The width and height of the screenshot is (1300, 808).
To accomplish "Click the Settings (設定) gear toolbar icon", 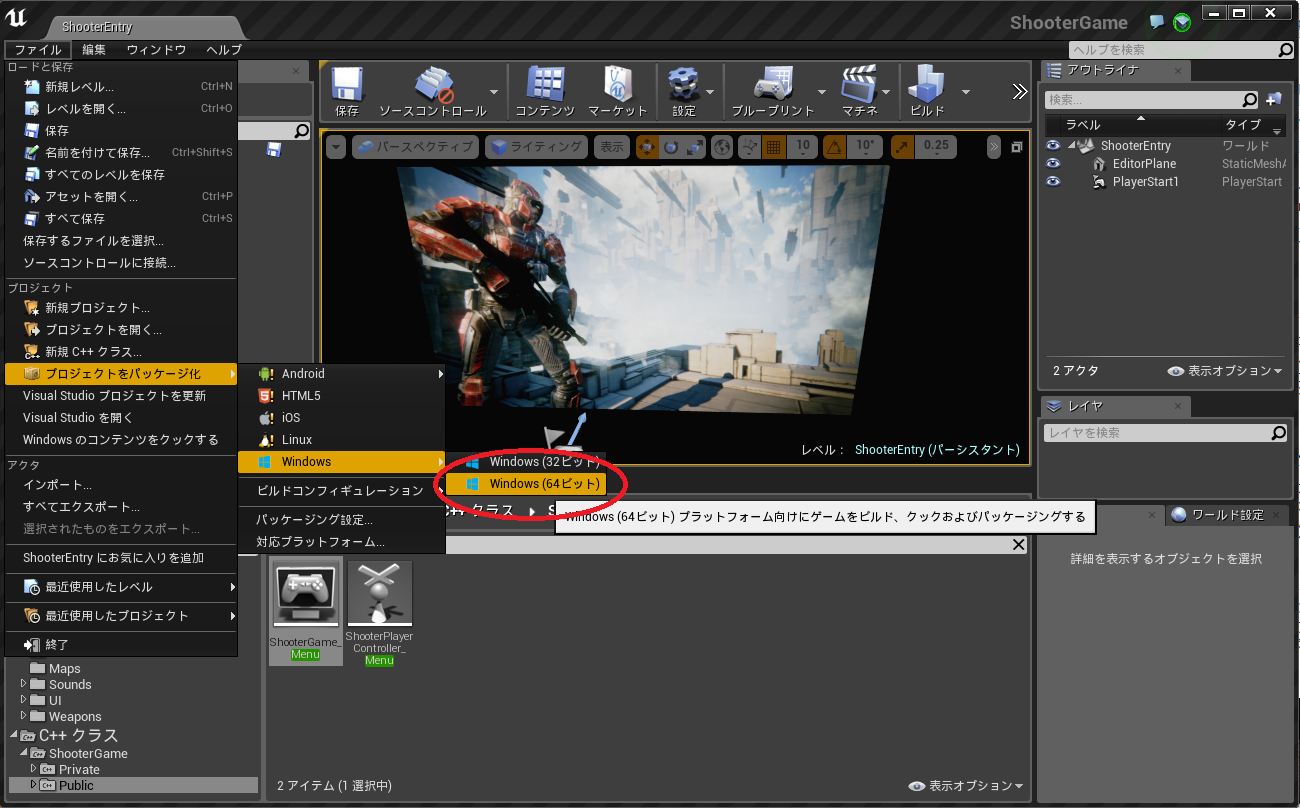I will [x=684, y=84].
